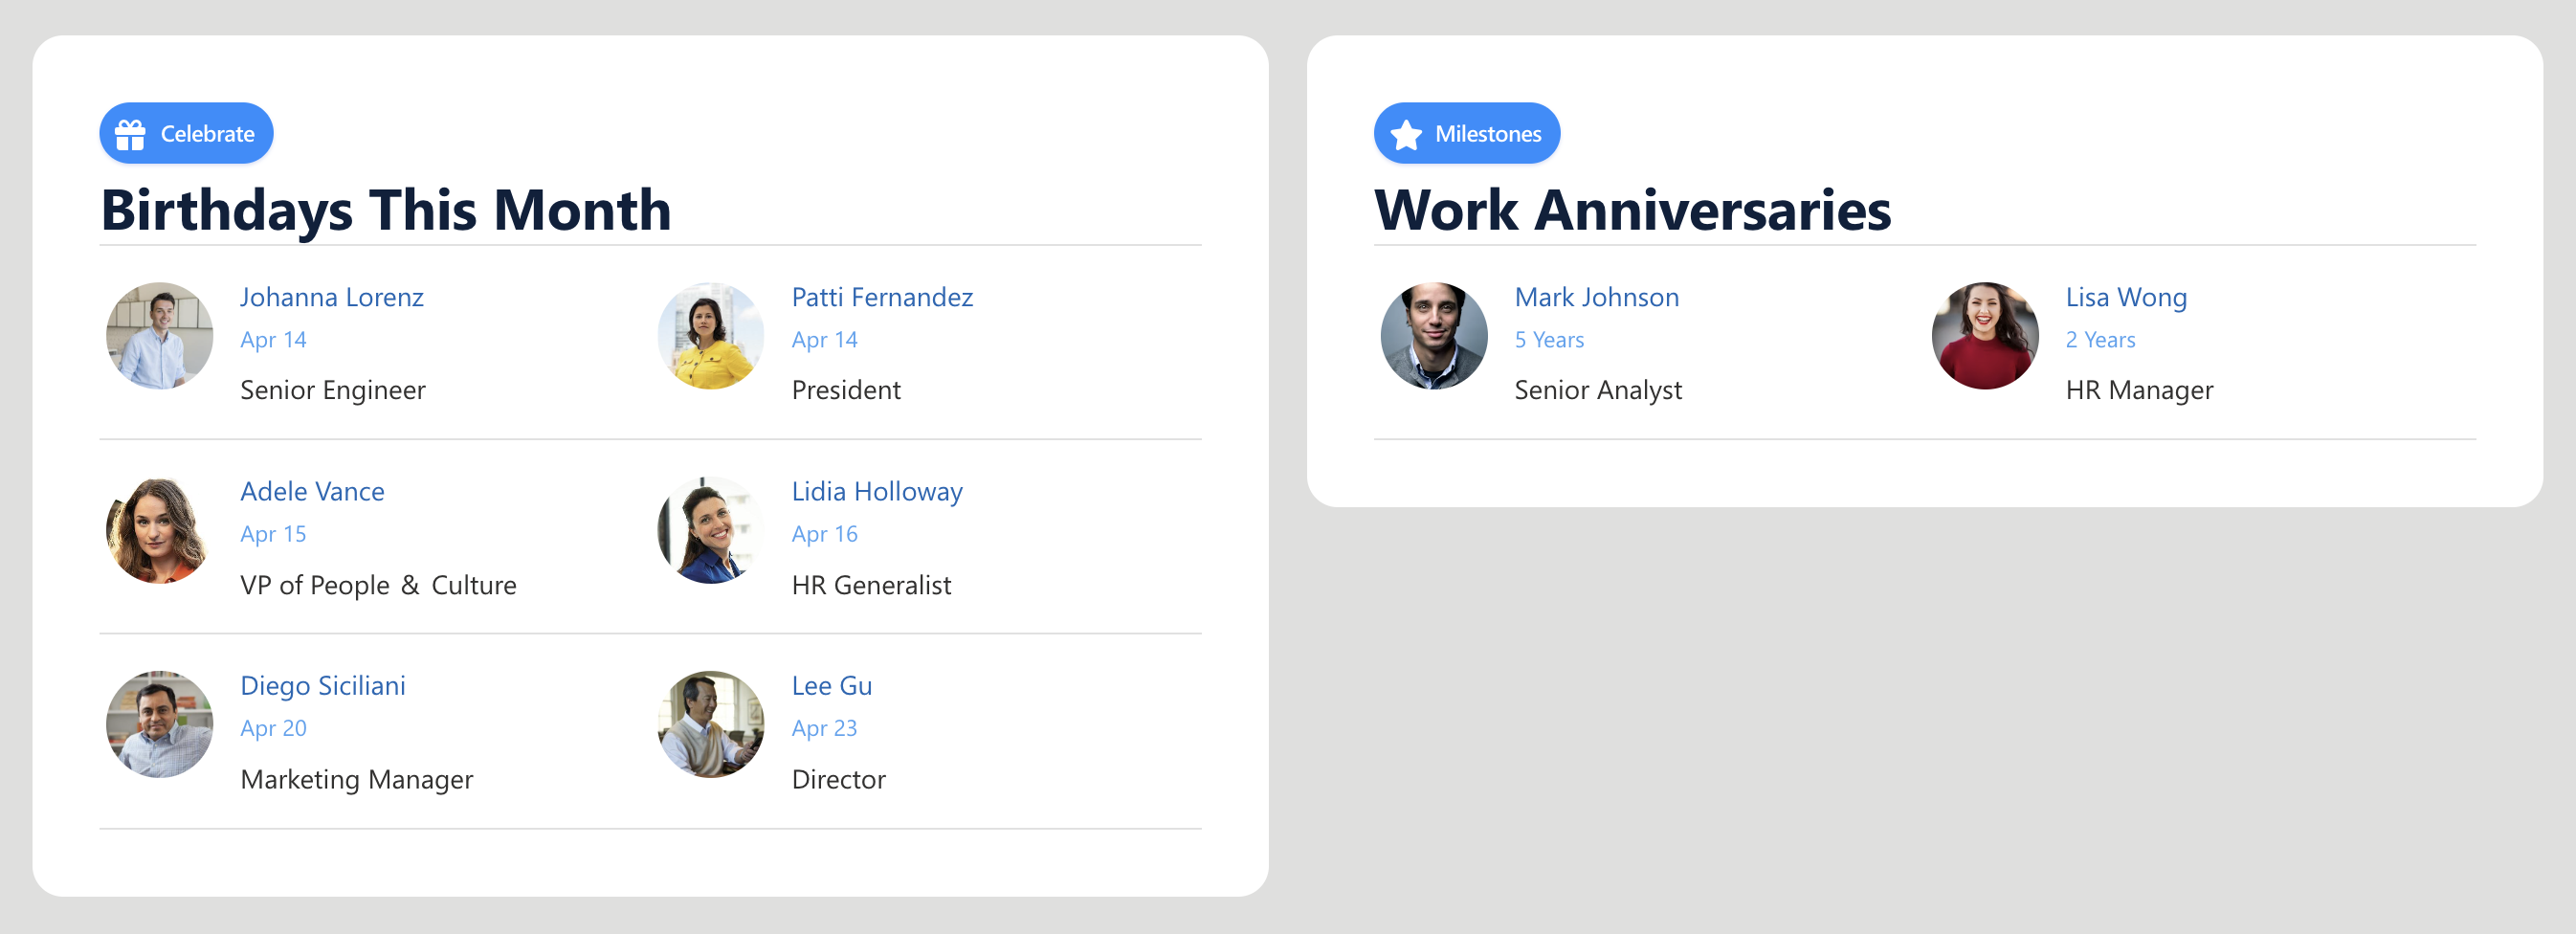
Task: Select the Milestones badge label
Action: (x=1489, y=132)
